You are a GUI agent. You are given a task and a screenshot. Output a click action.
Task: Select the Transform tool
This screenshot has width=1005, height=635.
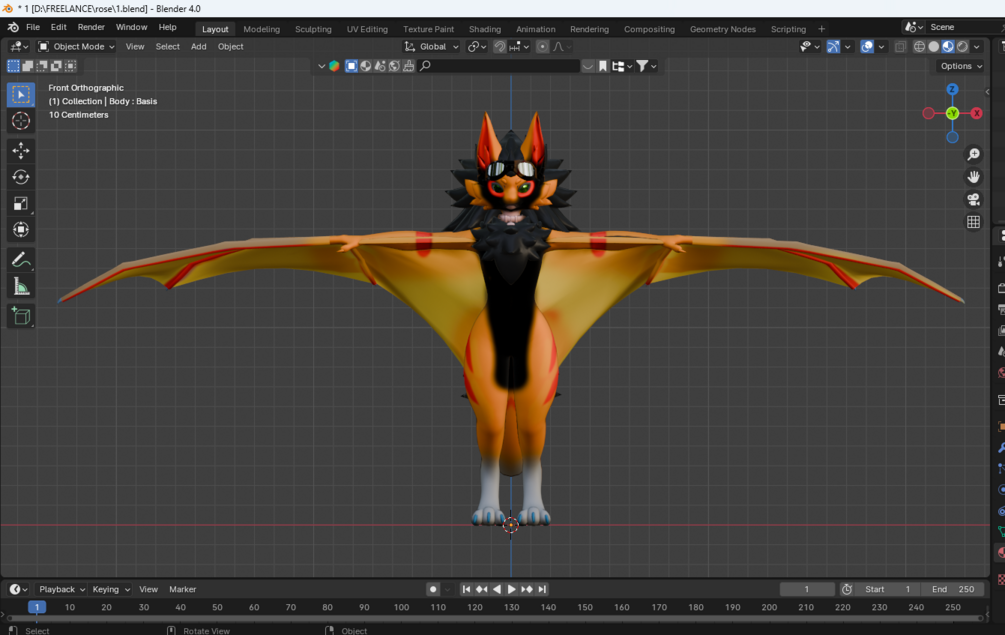tap(21, 229)
